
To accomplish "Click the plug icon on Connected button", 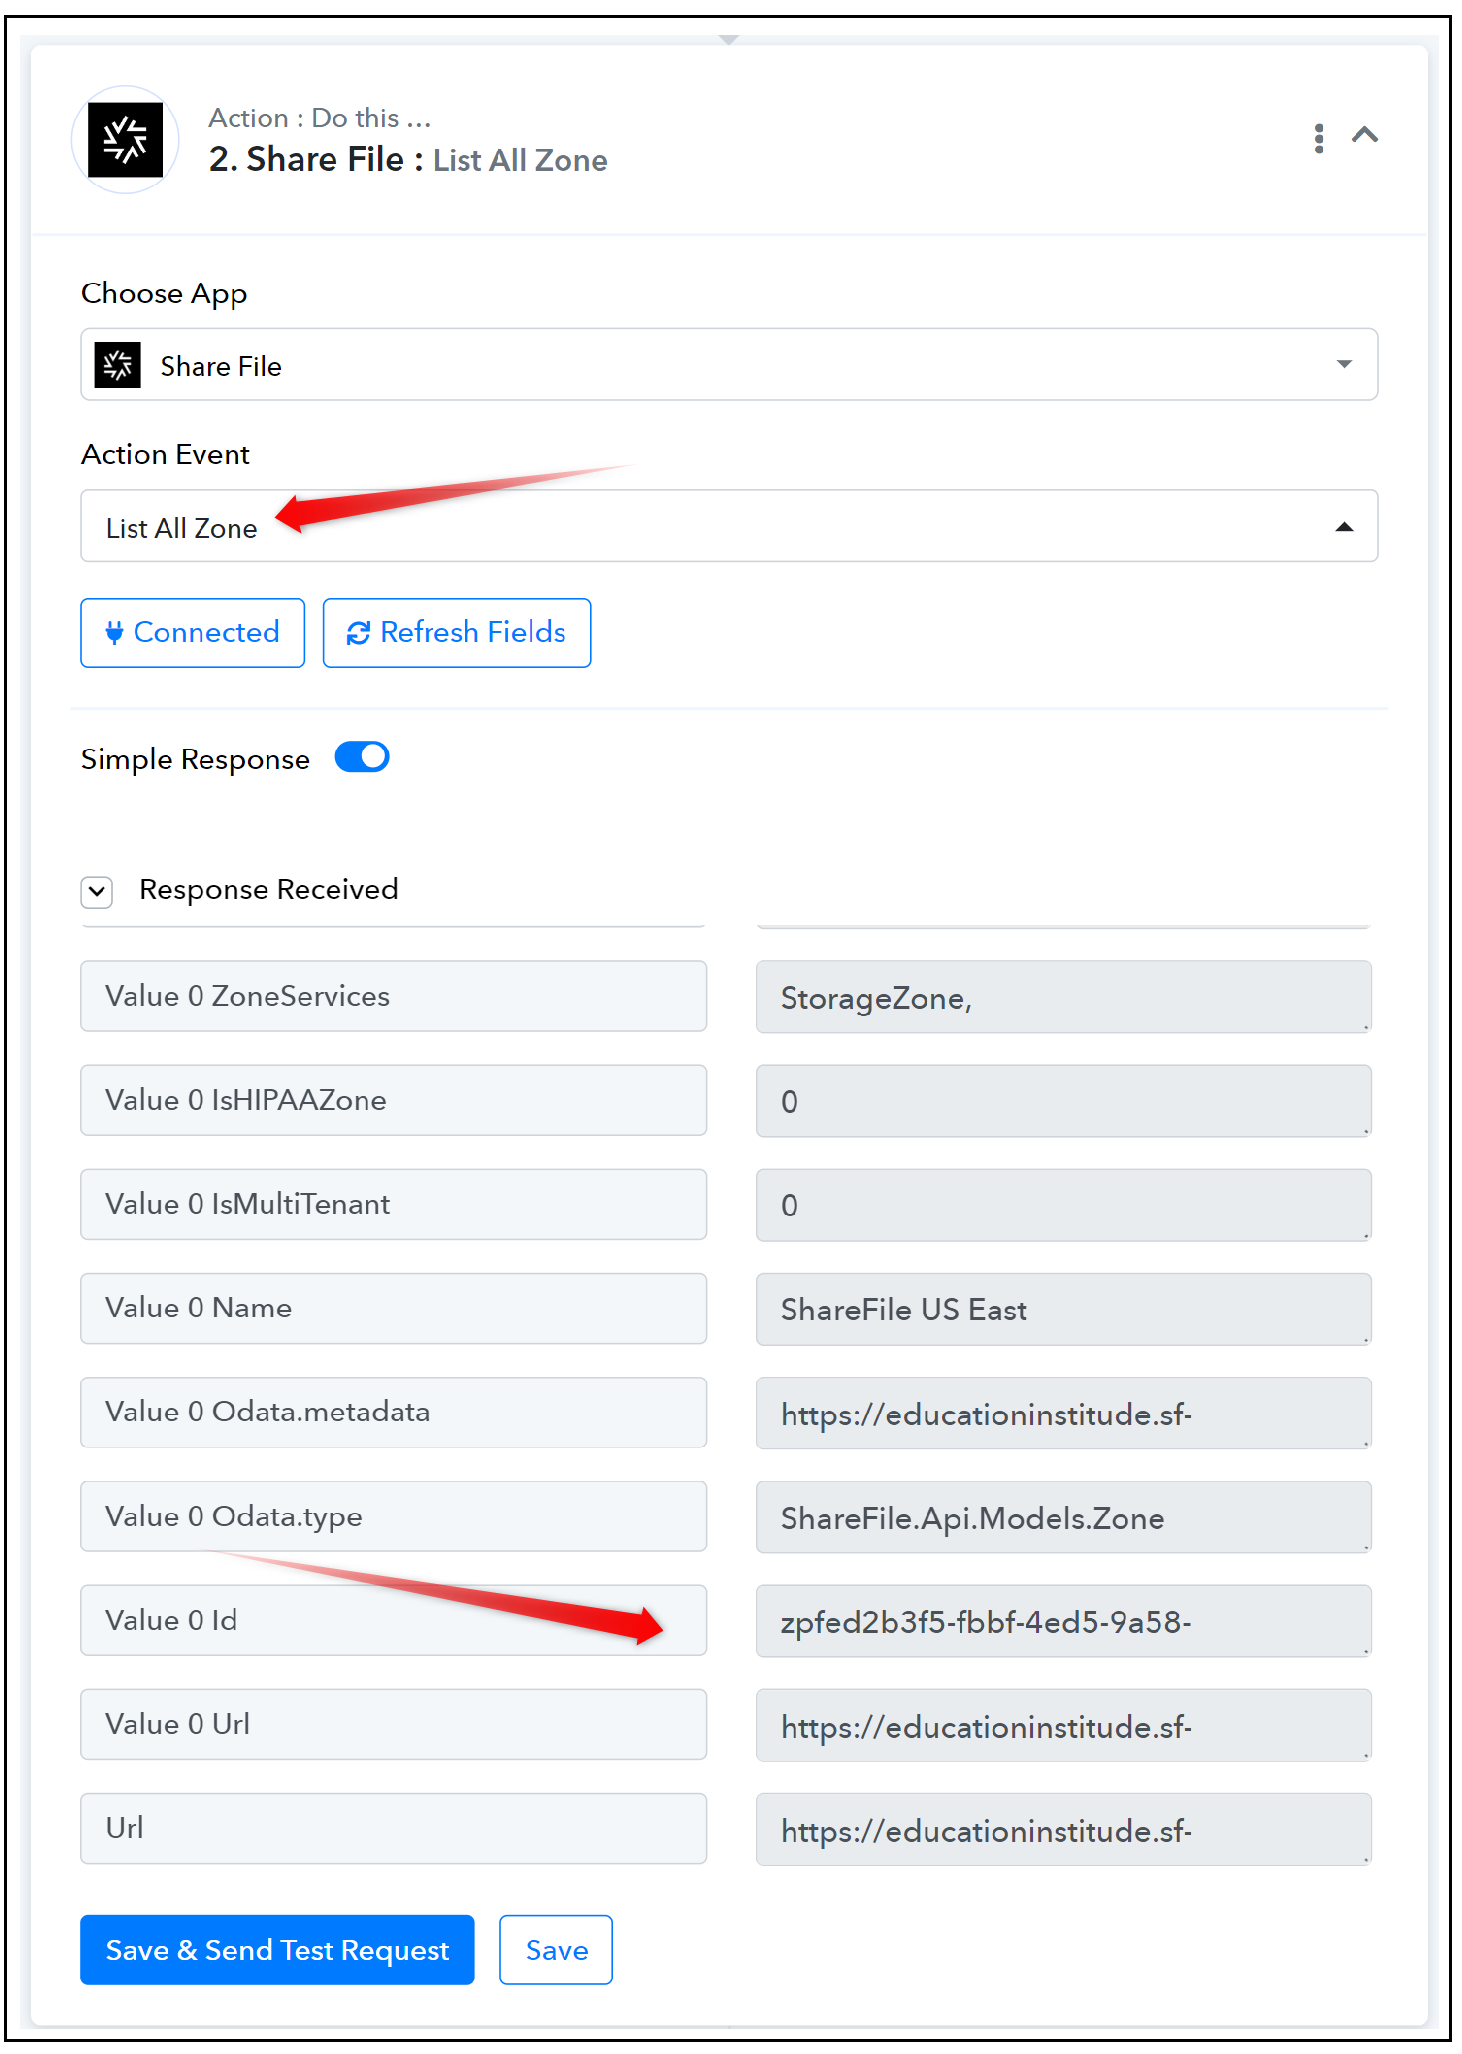I will [115, 633].
